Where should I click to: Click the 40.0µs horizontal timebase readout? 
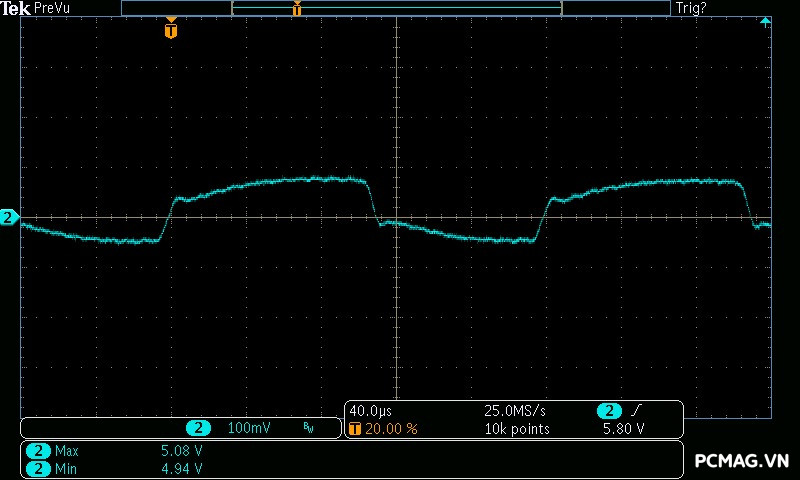[x=368, y=411]
